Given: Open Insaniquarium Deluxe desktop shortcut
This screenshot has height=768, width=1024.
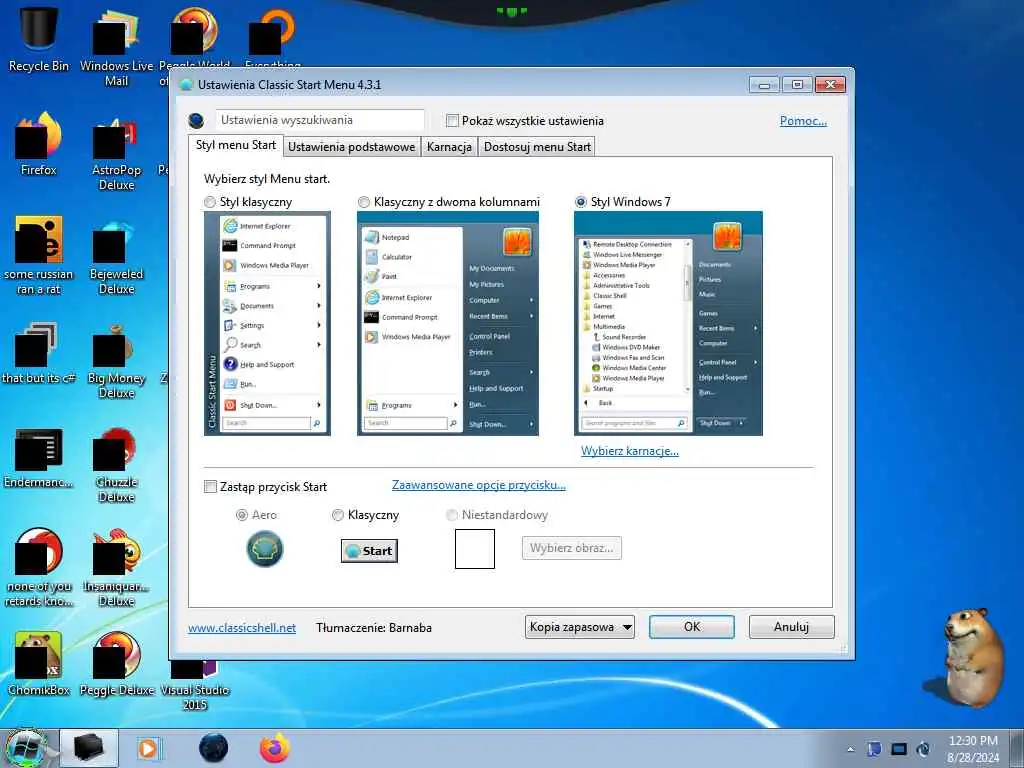Looking at the screenshot, I should pyautogui.click(x=116, y=568).
